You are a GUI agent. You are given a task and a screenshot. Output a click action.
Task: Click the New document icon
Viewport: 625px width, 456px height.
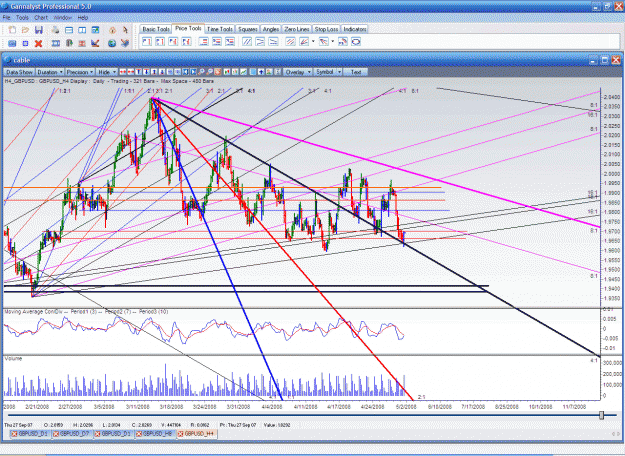12,30
